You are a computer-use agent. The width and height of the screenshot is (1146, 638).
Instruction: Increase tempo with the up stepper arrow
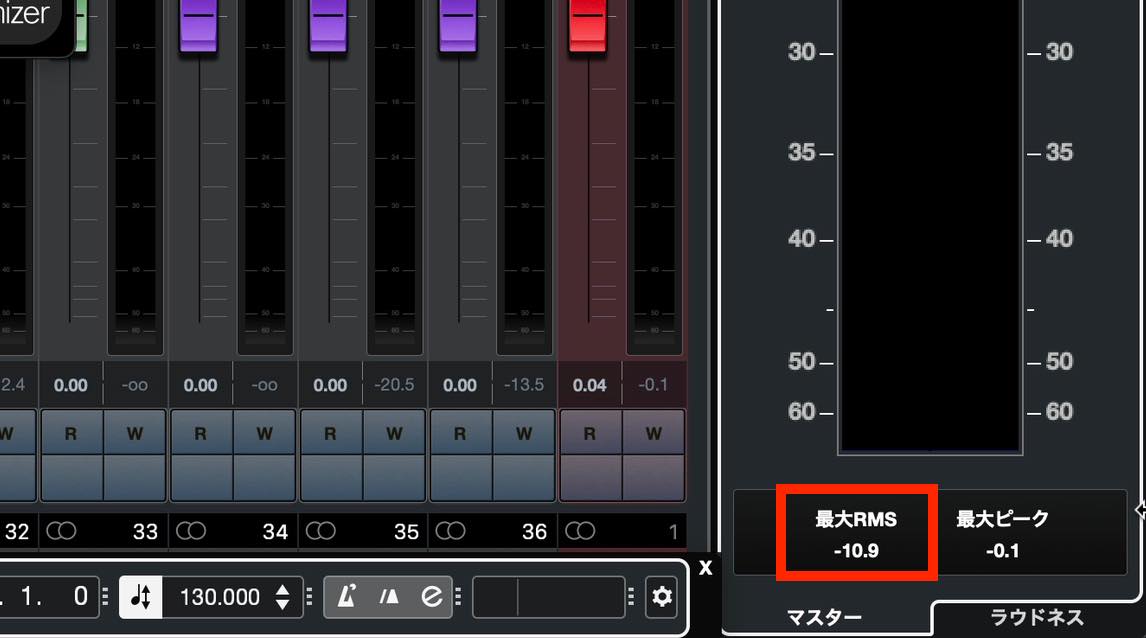pos(283,588)
